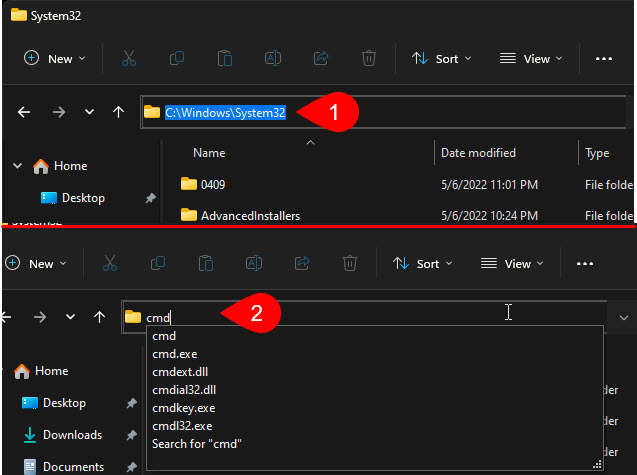Open recent locations chevron in upper window
Viewport: 637px width, 475px height.
(x=89, y=112)
